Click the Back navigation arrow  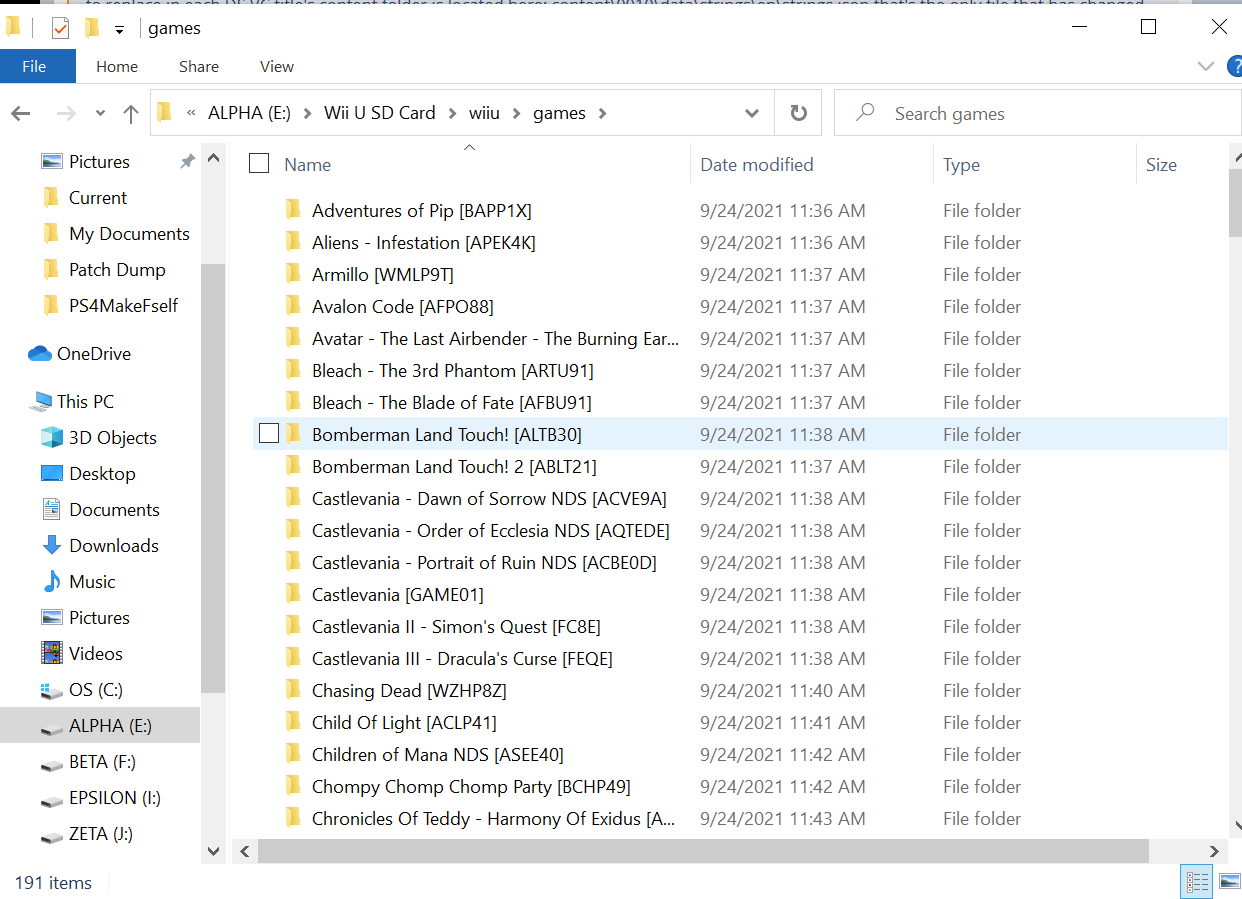21,114
